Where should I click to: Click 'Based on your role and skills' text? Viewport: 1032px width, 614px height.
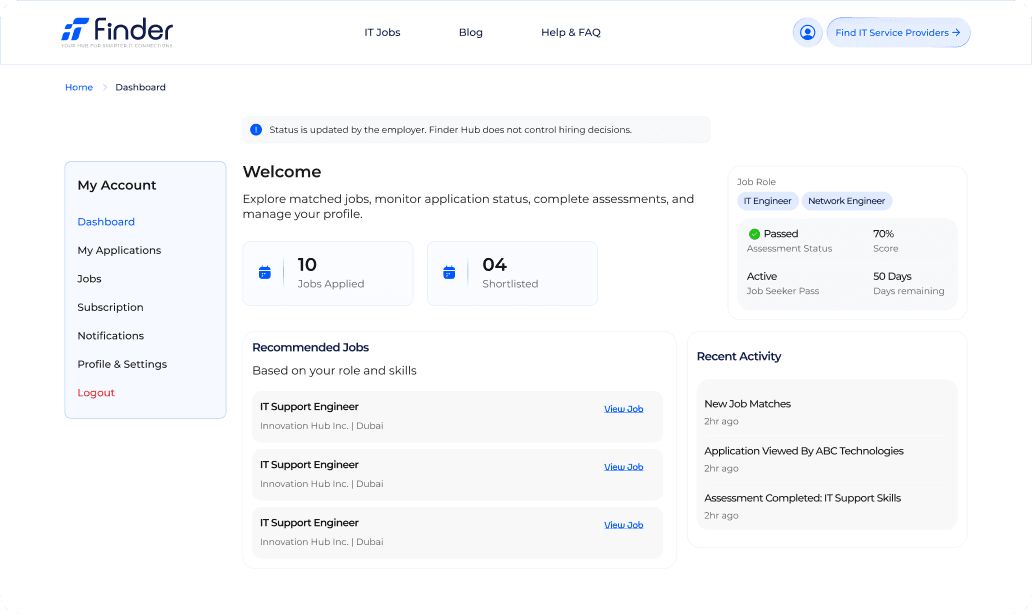[334, 371]
